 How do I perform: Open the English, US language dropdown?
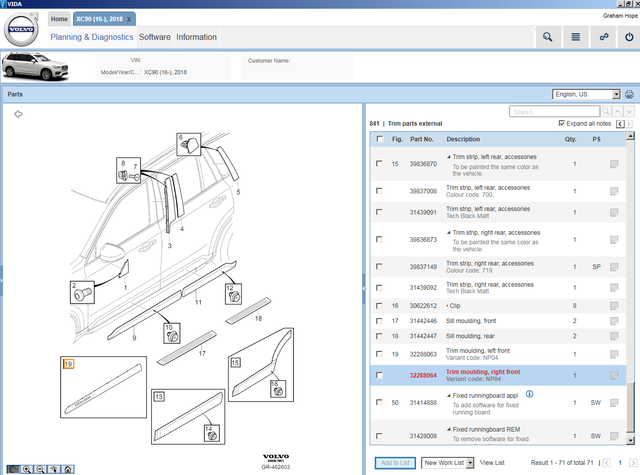587,94
